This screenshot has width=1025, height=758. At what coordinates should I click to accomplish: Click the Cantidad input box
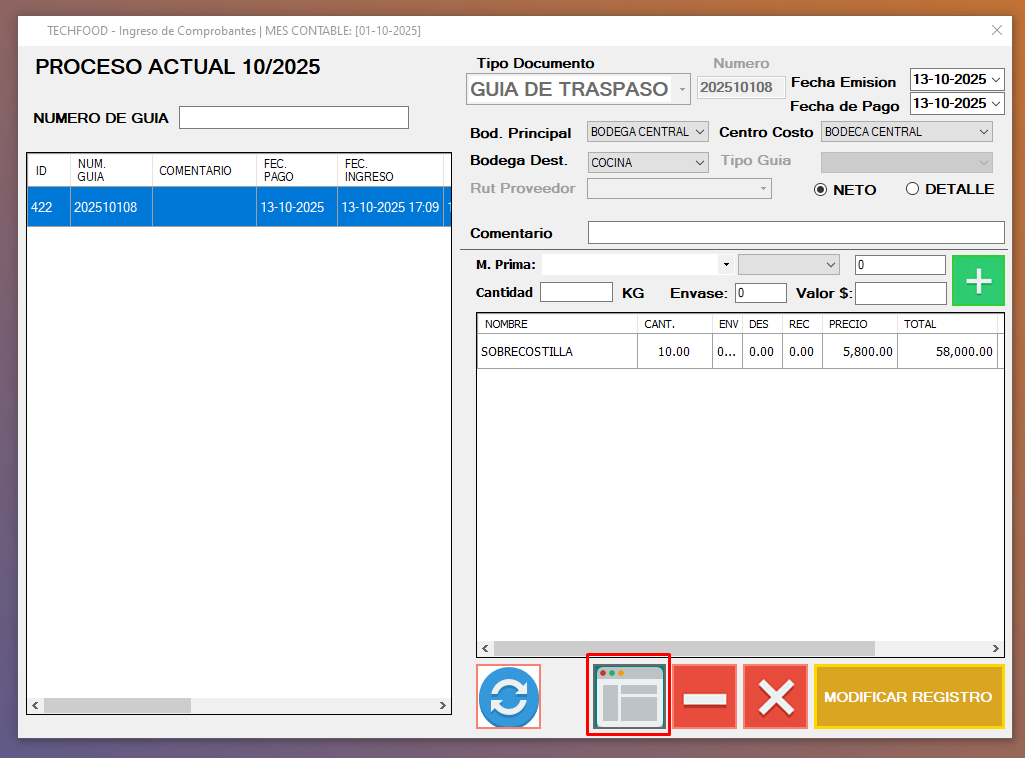tap(576, 293)
